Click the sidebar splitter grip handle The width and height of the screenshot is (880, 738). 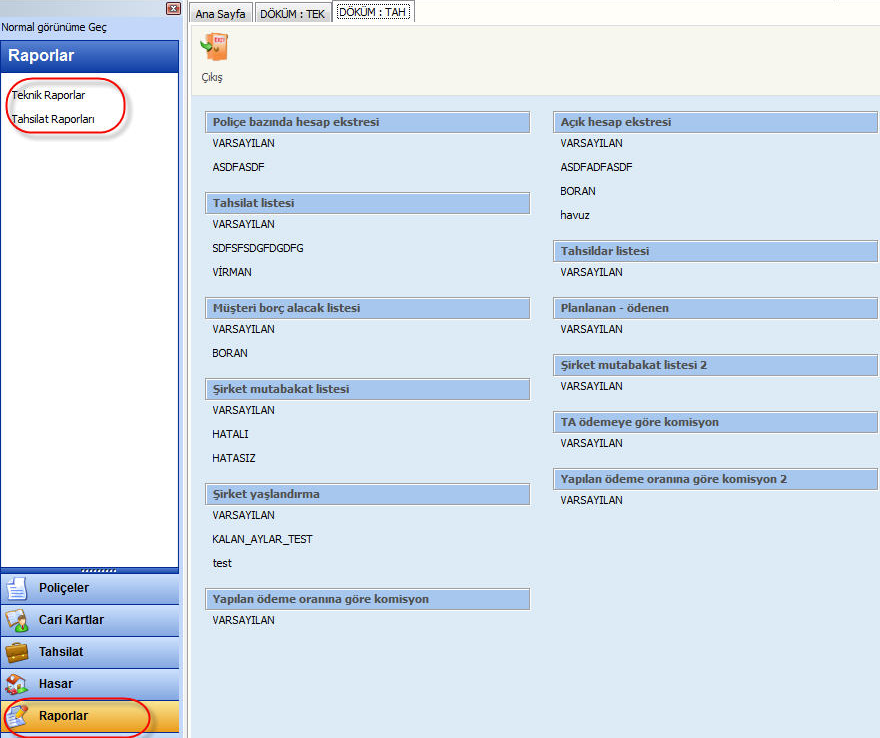[91, 570]
